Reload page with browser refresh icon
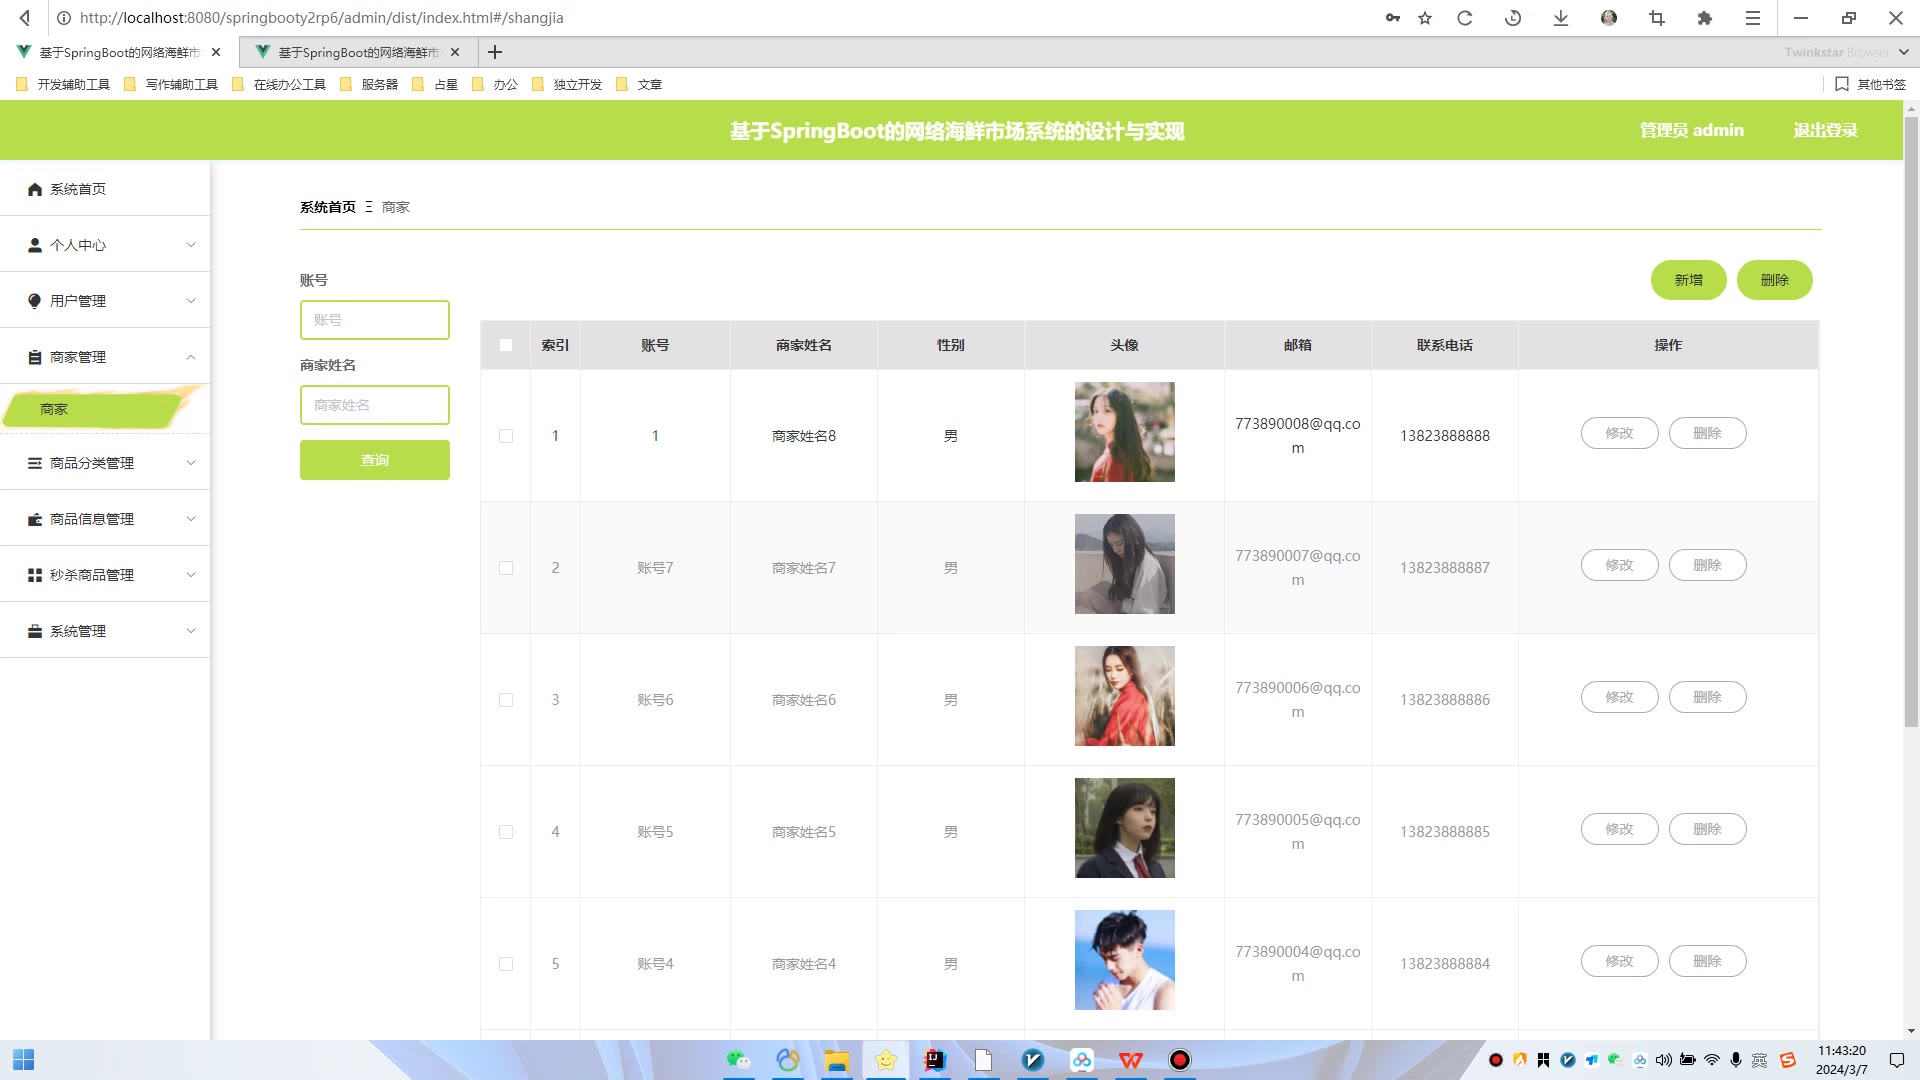The width and height of the screenshot is (1920, 1080). pos(1465,18)
